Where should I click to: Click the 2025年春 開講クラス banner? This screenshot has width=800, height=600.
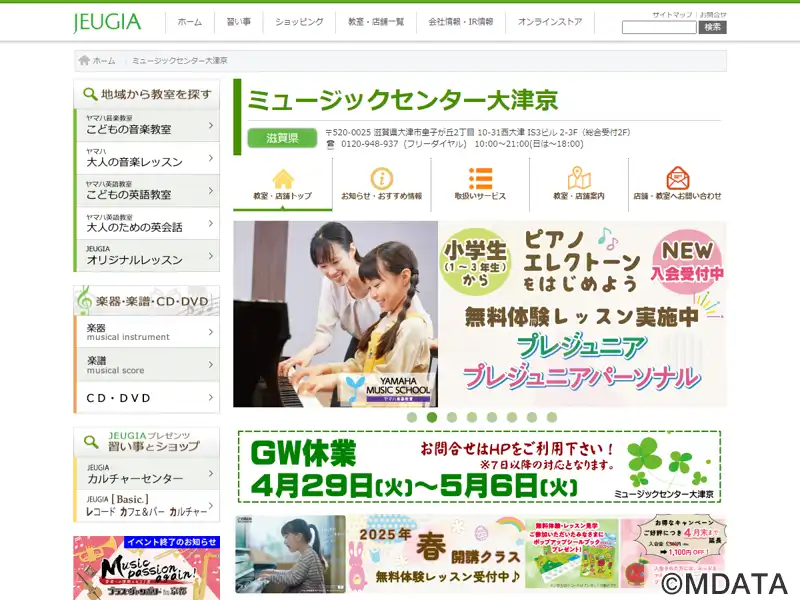pyautogui.click(x=480, y=555)
